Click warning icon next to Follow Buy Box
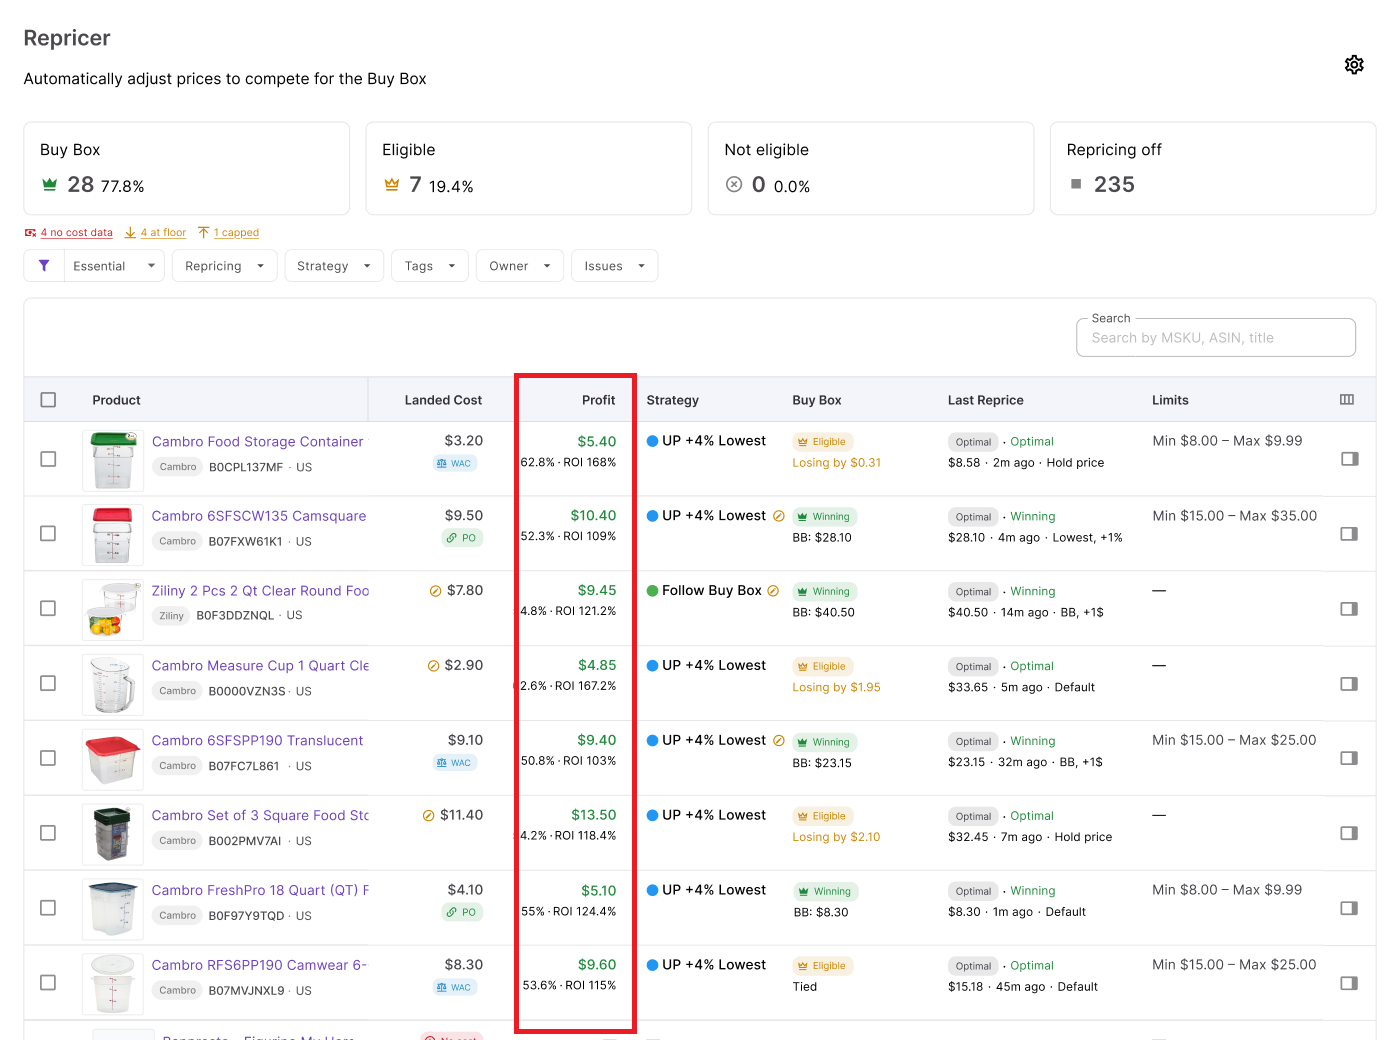Viewport: 1400px width, 1040px height. click(773, 591)
